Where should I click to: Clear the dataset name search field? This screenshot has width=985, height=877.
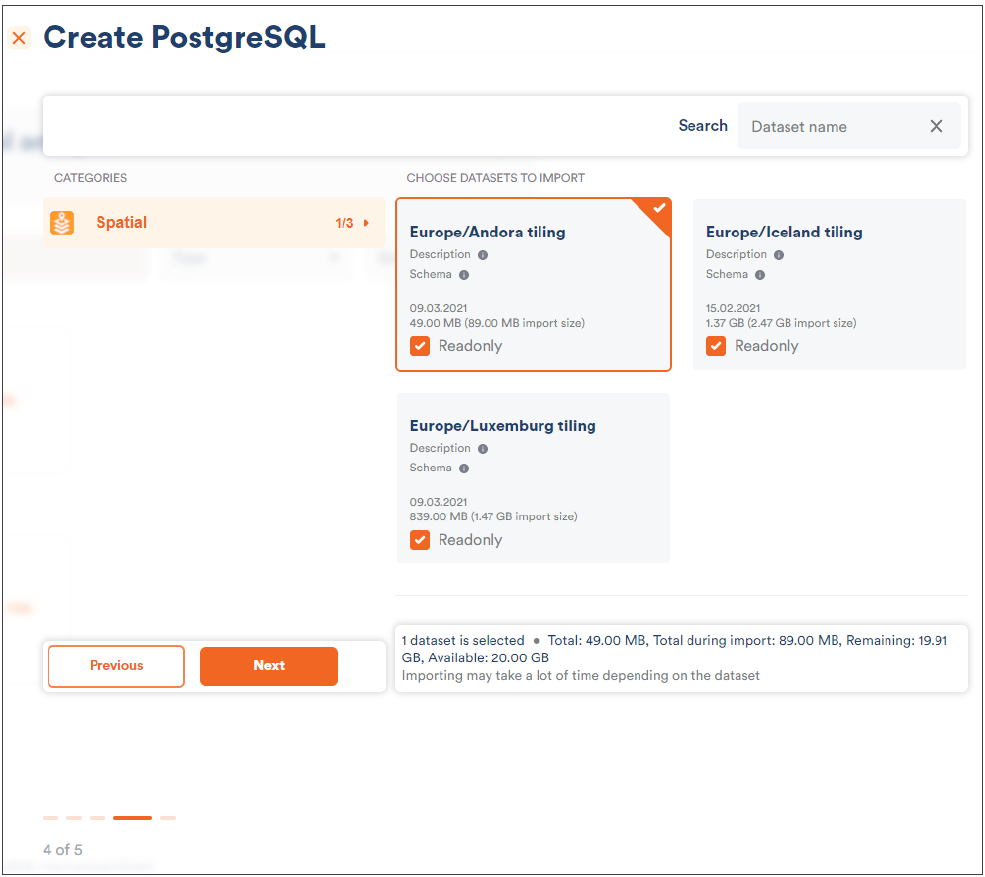point(936,126)
